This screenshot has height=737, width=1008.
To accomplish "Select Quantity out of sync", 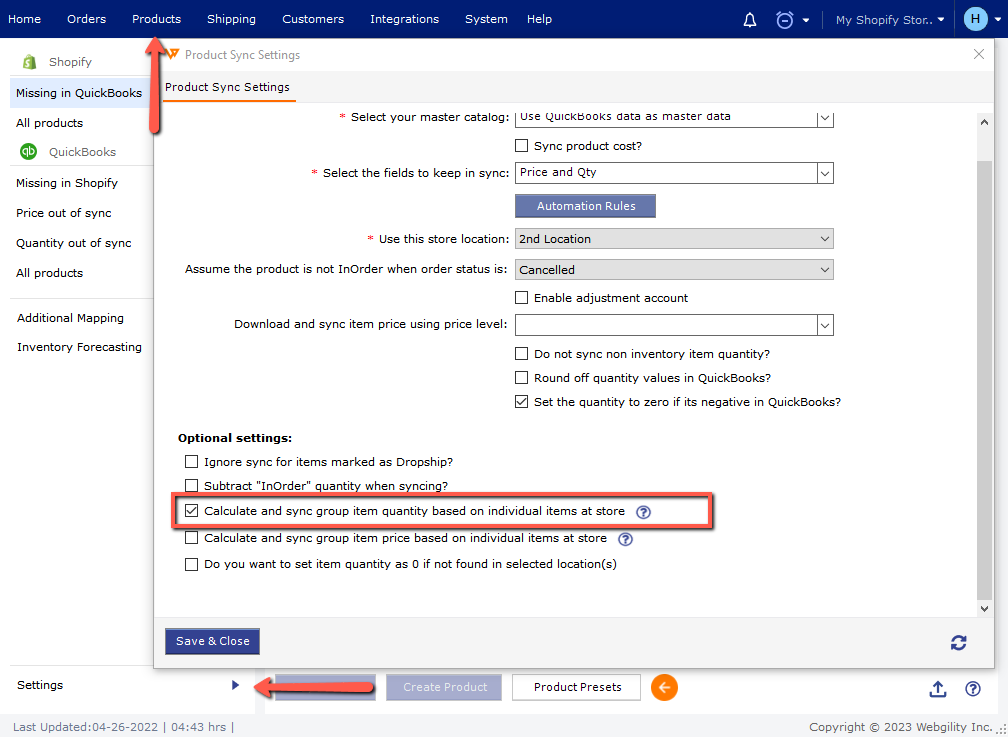I will point(73,243).
